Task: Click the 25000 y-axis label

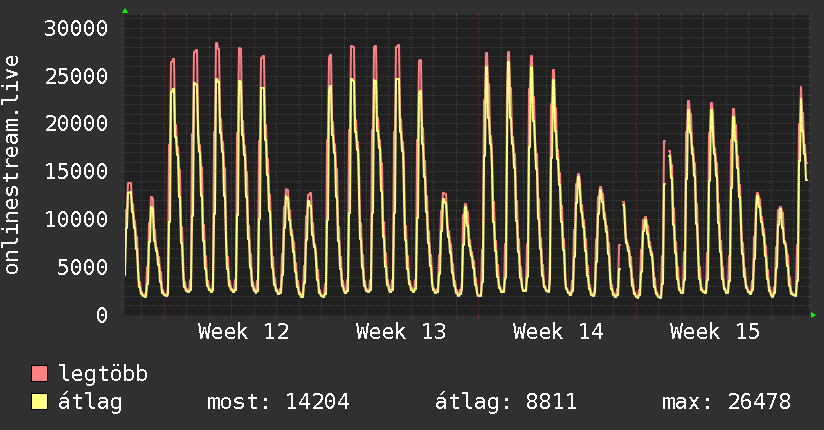Action: tap(76, 76)
